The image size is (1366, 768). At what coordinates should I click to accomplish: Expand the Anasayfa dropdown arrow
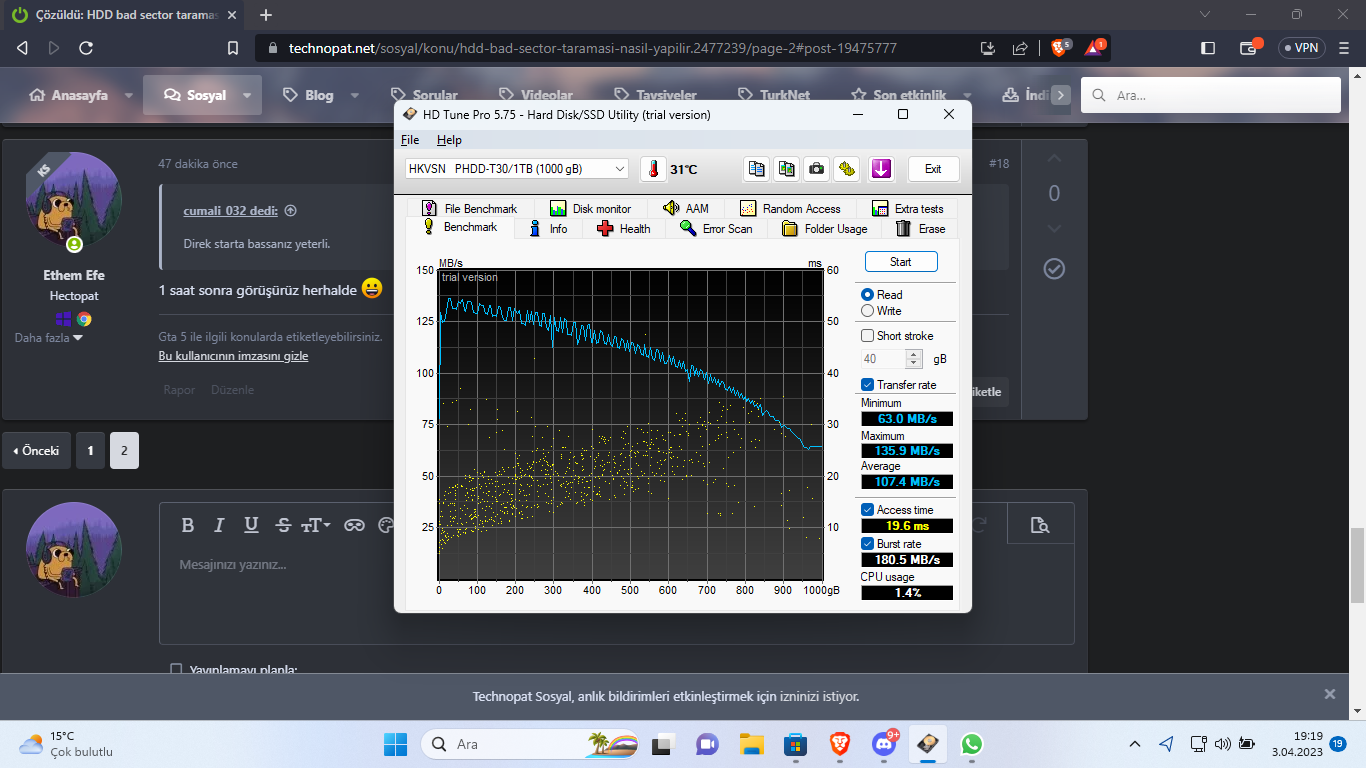pos(129,96)
